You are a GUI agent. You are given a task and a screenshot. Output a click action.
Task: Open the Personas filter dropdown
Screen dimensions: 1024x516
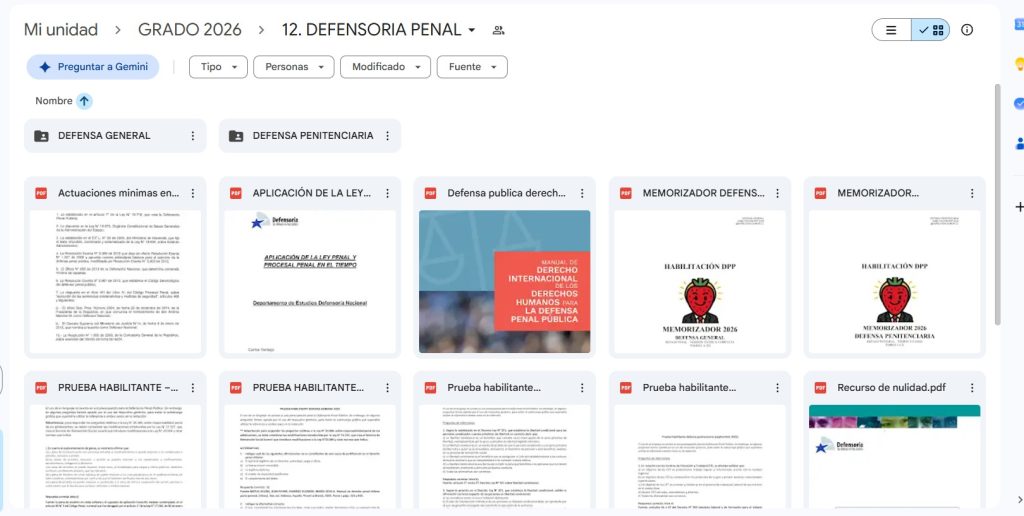click(294, 67)
